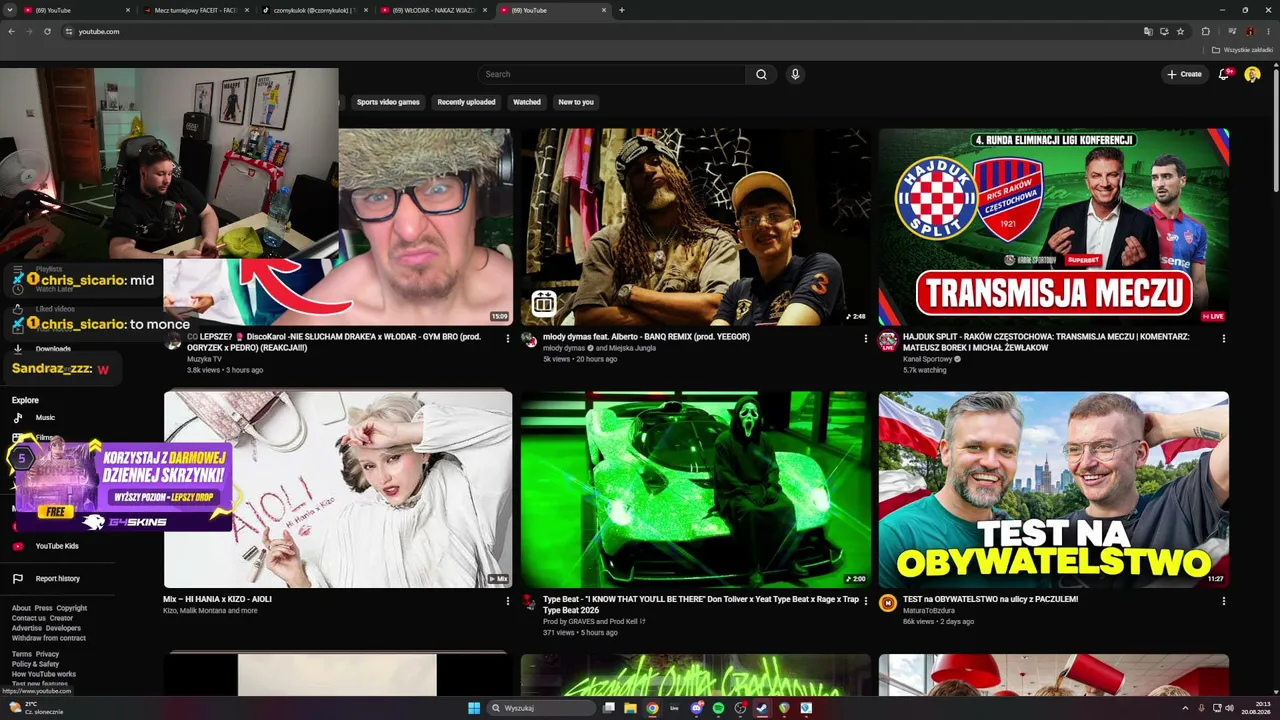The height and width of the screenshot is (720, 1280).
Task: Click the YouTube search magnifier button
Action: tap(761, 74)
